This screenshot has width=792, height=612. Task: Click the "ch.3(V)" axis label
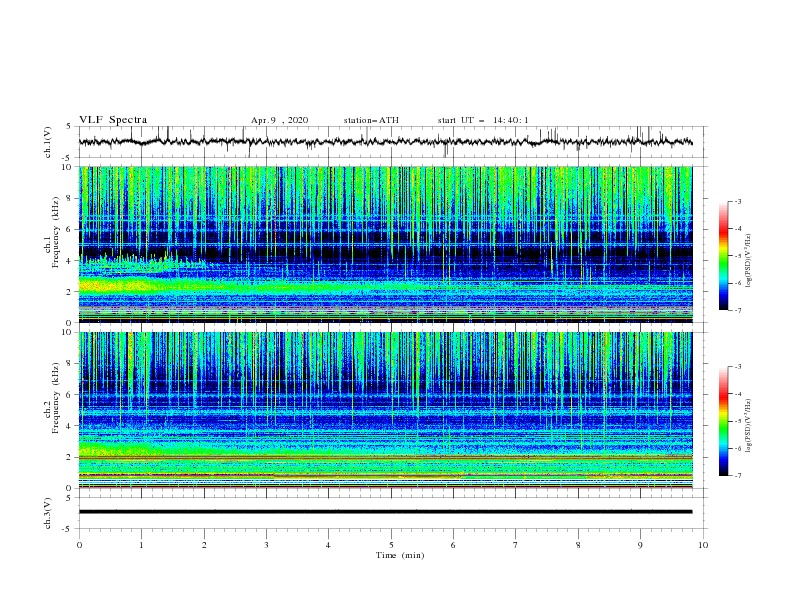click(x=48, y=513)
